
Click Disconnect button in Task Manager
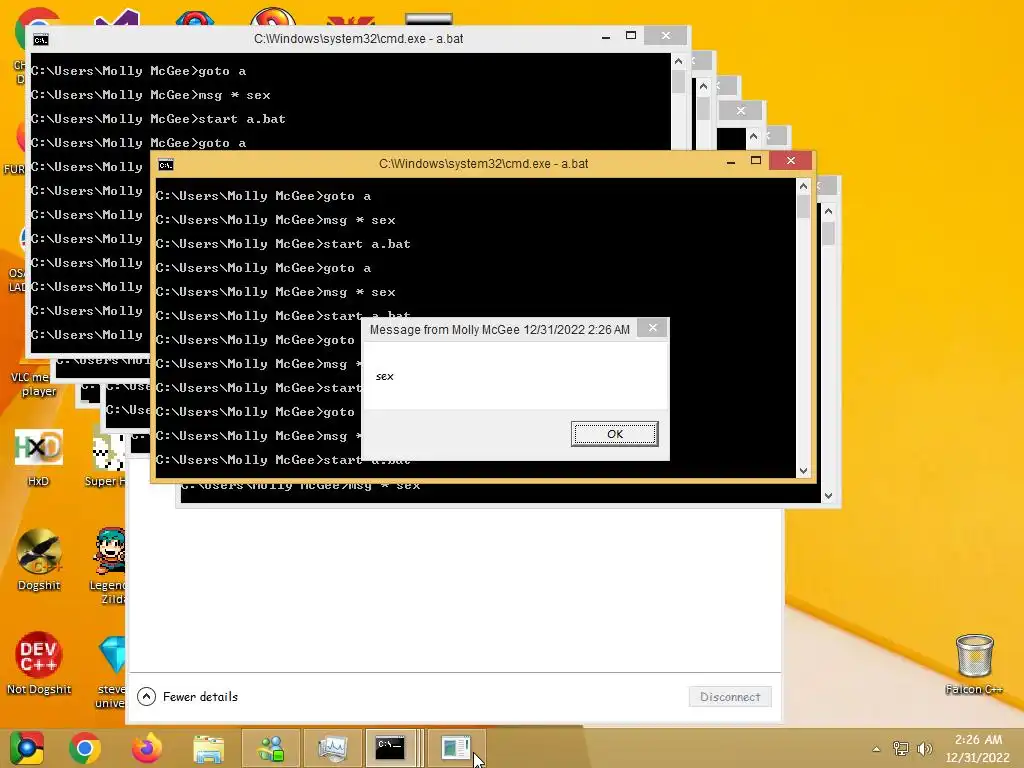pyautogui.click(x=729, y=696)
